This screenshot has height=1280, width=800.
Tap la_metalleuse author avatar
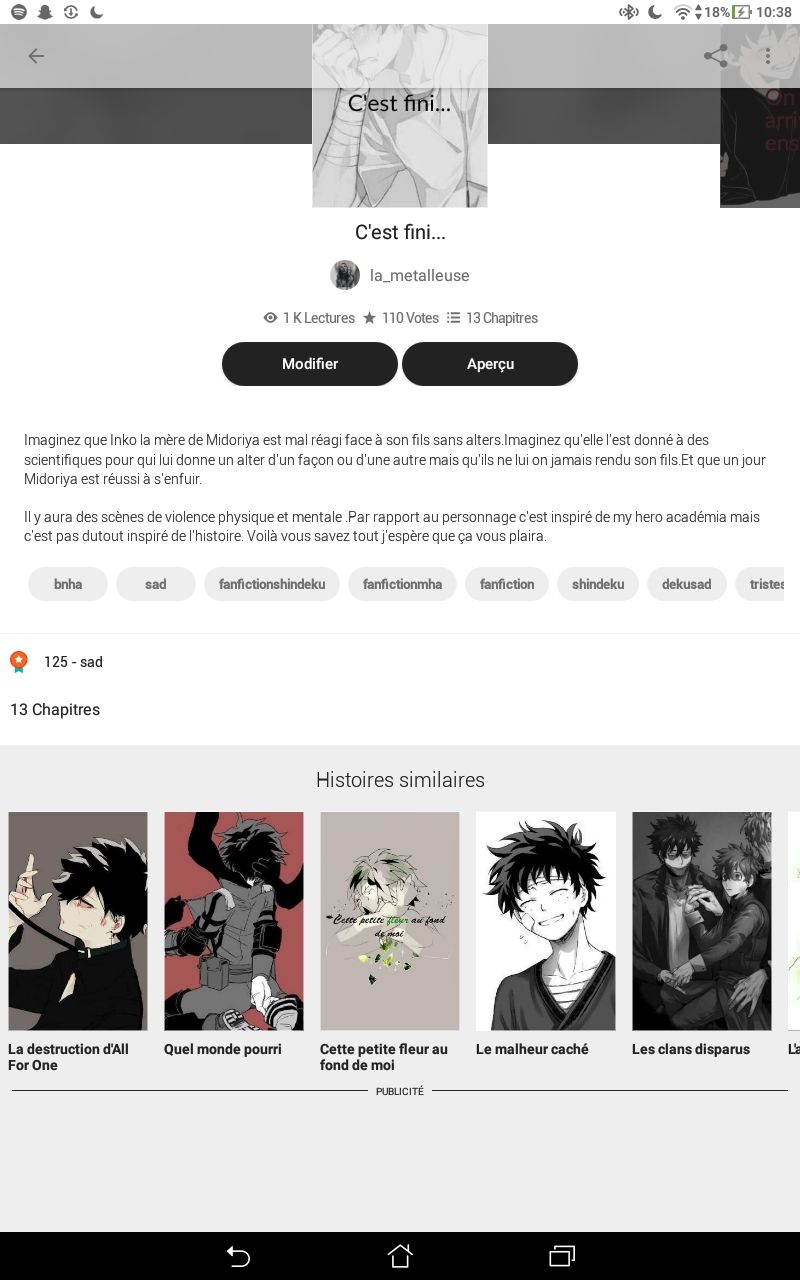(x=345, y=275)
